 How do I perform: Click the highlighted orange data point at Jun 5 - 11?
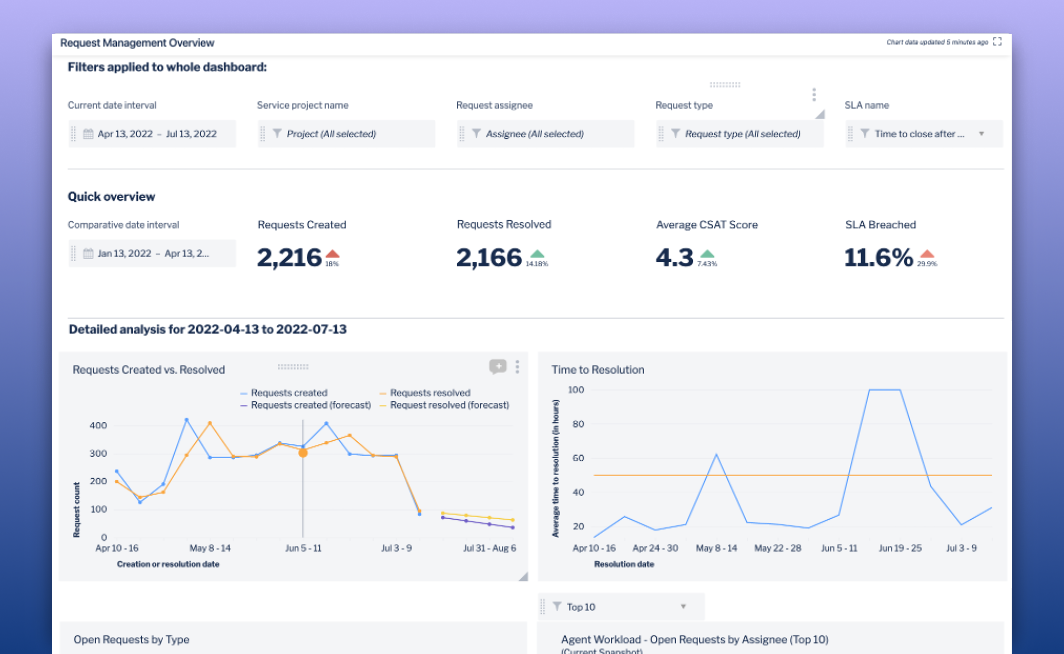pos(303,453)
